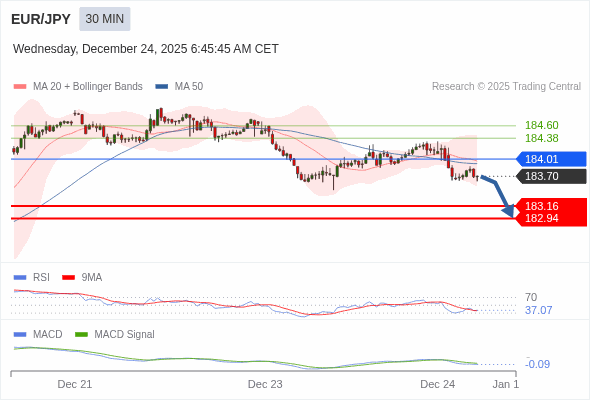Click the RSI legend label
Viewport: 590px width, 400px height.
point(41,278)
